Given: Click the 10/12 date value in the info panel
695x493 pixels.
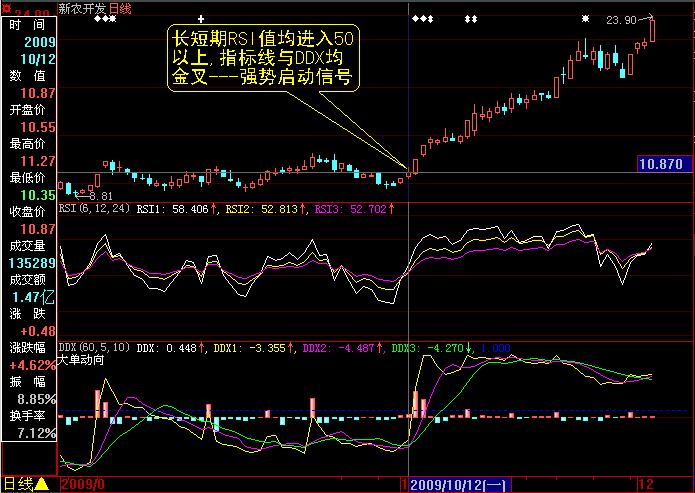Looking at the screenshot, I should tap(38, 59).
